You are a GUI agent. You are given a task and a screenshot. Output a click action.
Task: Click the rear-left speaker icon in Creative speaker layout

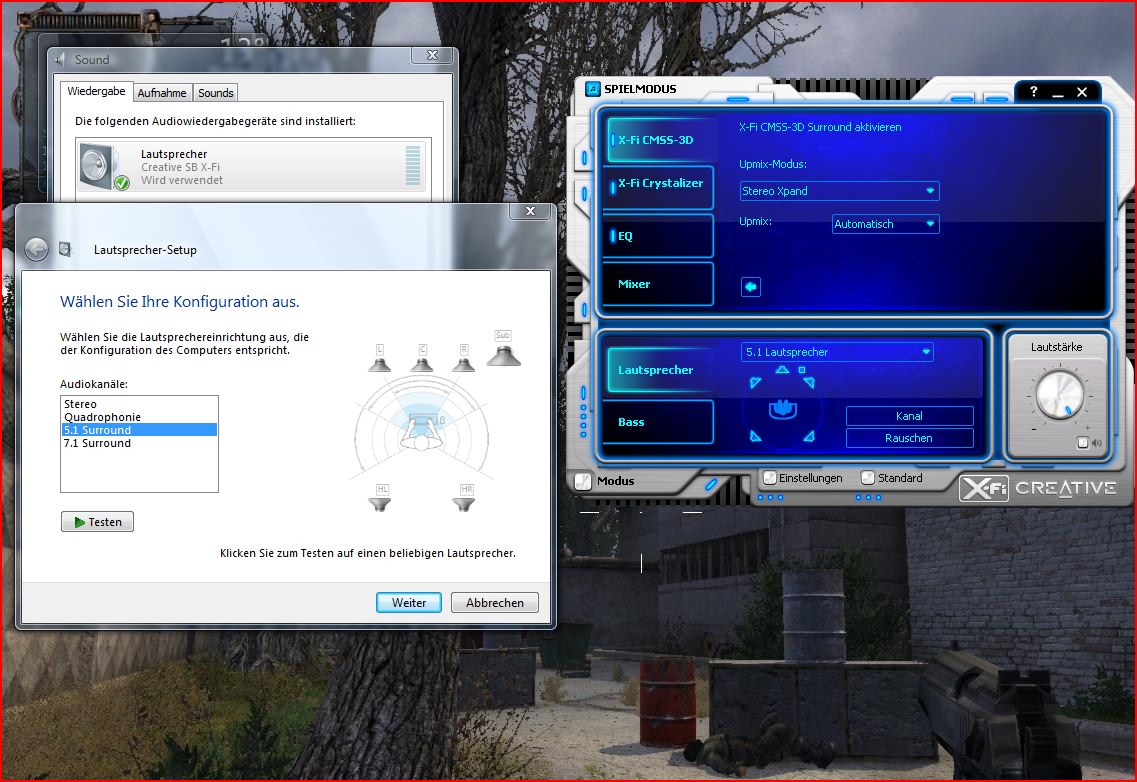tap(756, 436)
